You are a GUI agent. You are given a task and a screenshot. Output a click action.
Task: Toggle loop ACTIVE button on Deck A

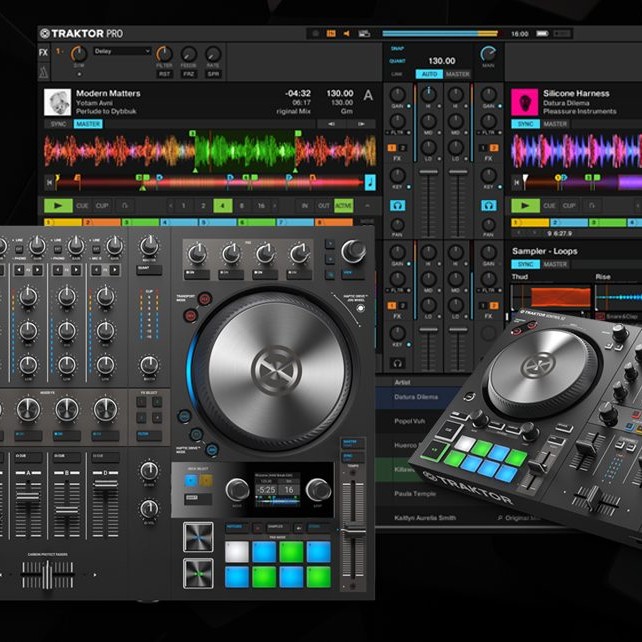click(343, 206)
